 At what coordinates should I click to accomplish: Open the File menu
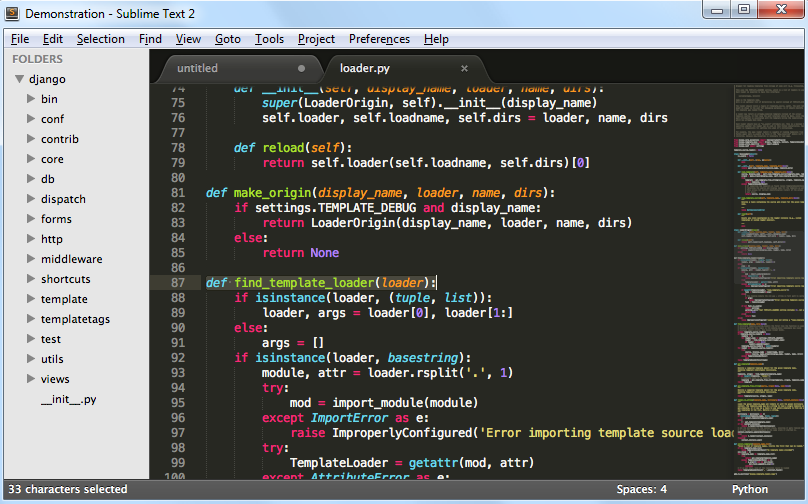pos(20,39)
